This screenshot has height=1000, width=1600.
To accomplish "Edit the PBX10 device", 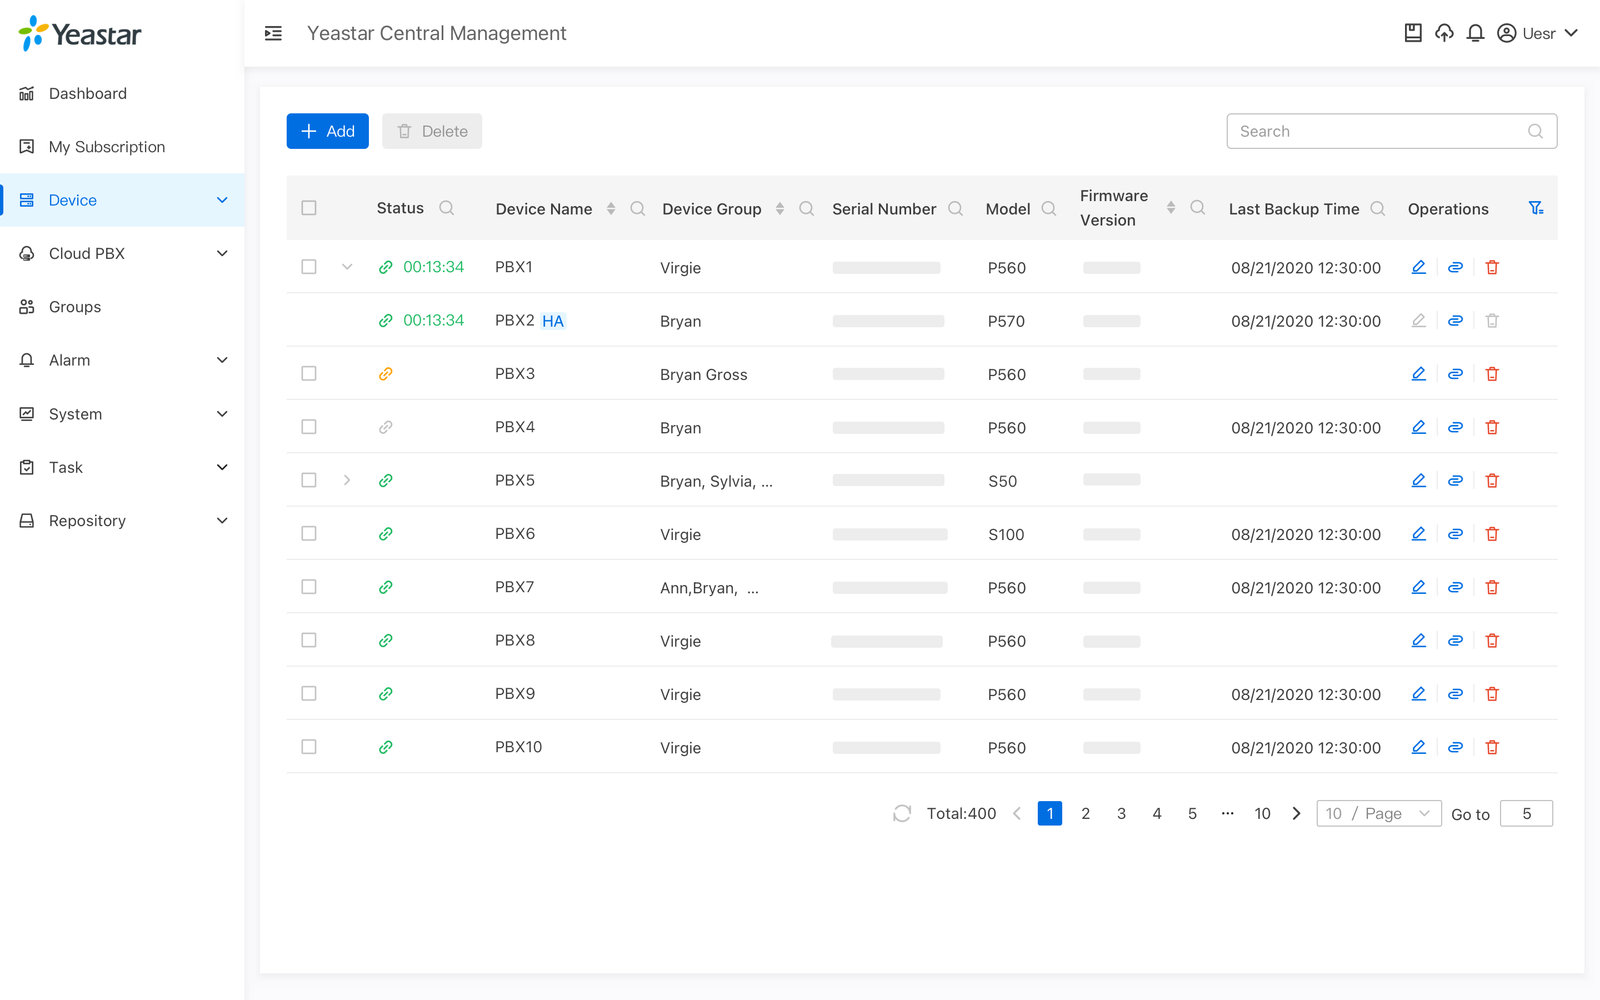I will [x=1418, y=747].
